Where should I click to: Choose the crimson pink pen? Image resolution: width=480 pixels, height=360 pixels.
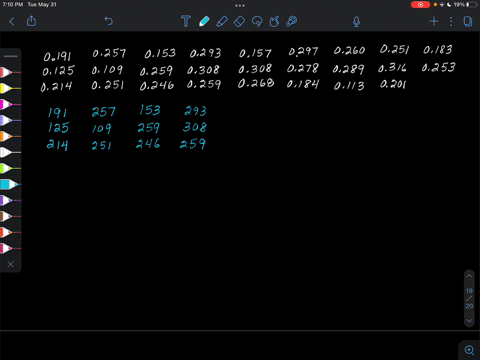point(10,248)
